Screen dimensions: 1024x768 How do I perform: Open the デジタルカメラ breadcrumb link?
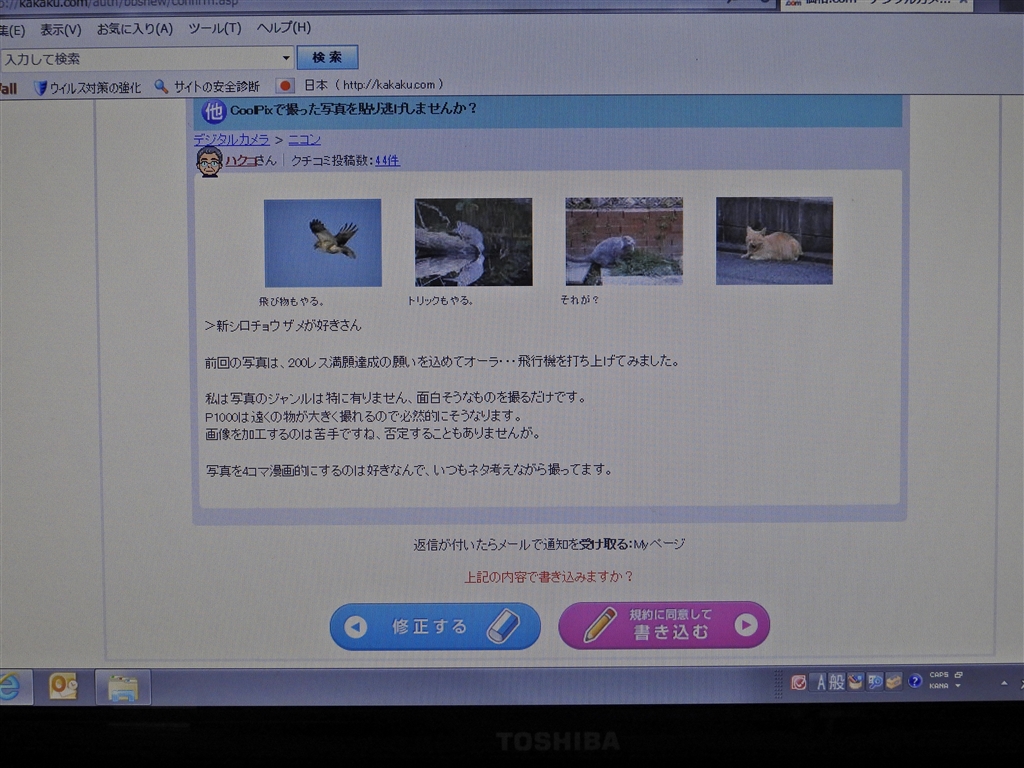pos(231,140)
